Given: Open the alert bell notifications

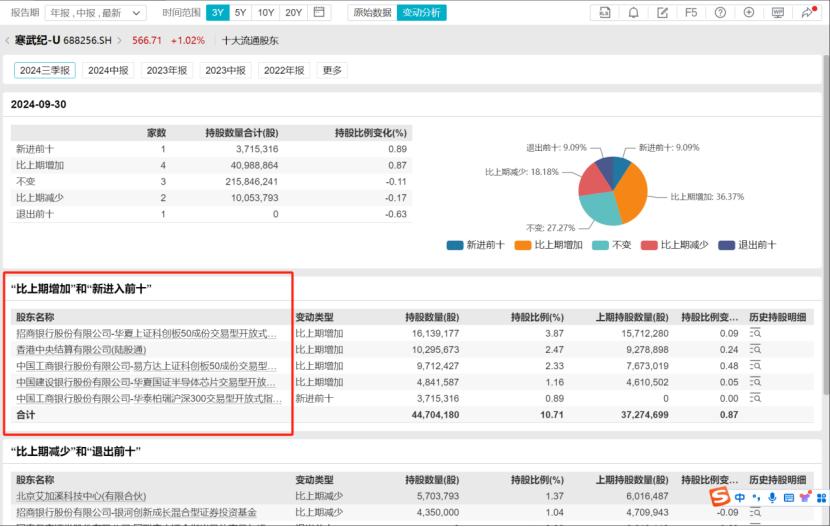Looking at the screenshot, I should coord(633,12).
